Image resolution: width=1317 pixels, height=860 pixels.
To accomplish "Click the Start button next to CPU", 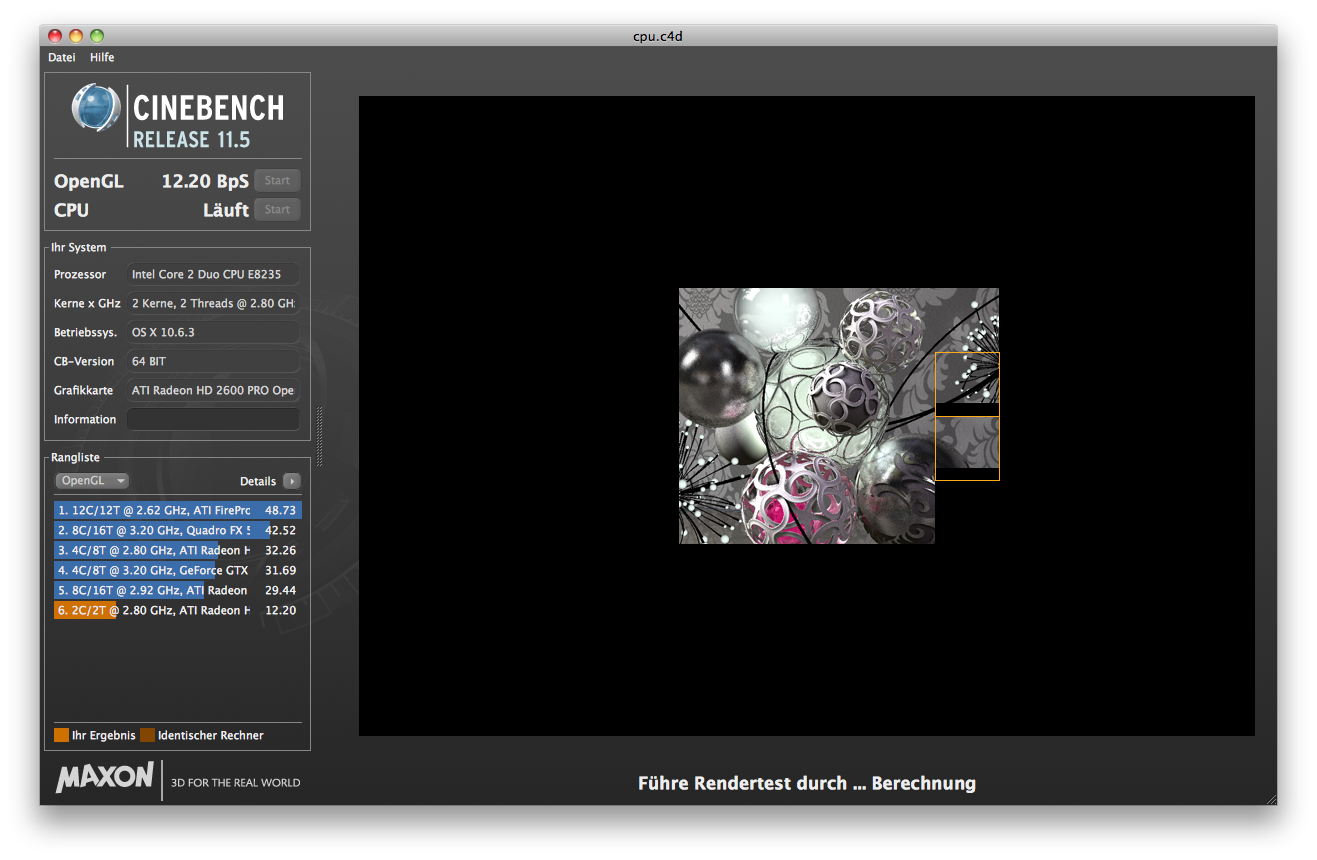I will pos(277,209).
